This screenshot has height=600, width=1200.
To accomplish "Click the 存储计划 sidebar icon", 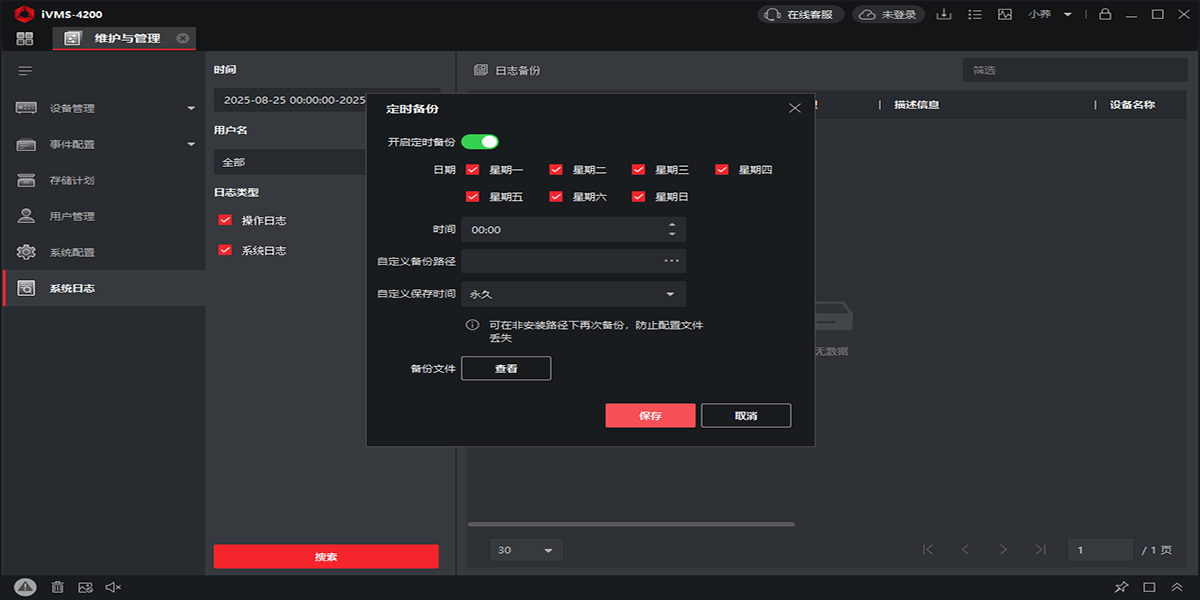I will pos(27,180).
